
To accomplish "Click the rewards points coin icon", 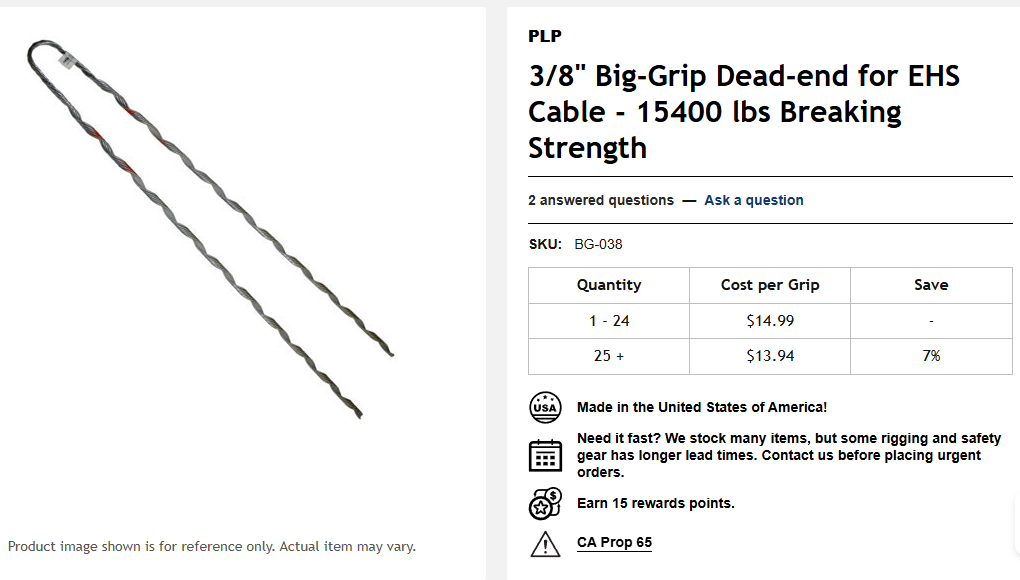I will pos(544,503).
